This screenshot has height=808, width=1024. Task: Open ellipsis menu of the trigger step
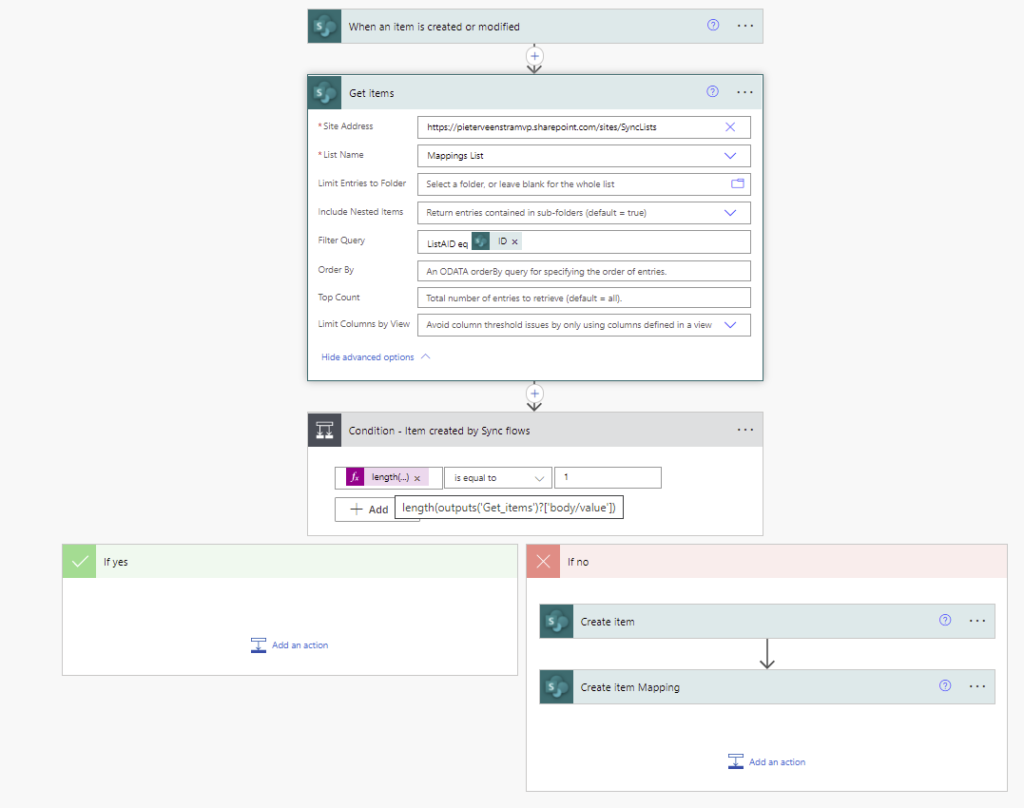pos(745,26)
